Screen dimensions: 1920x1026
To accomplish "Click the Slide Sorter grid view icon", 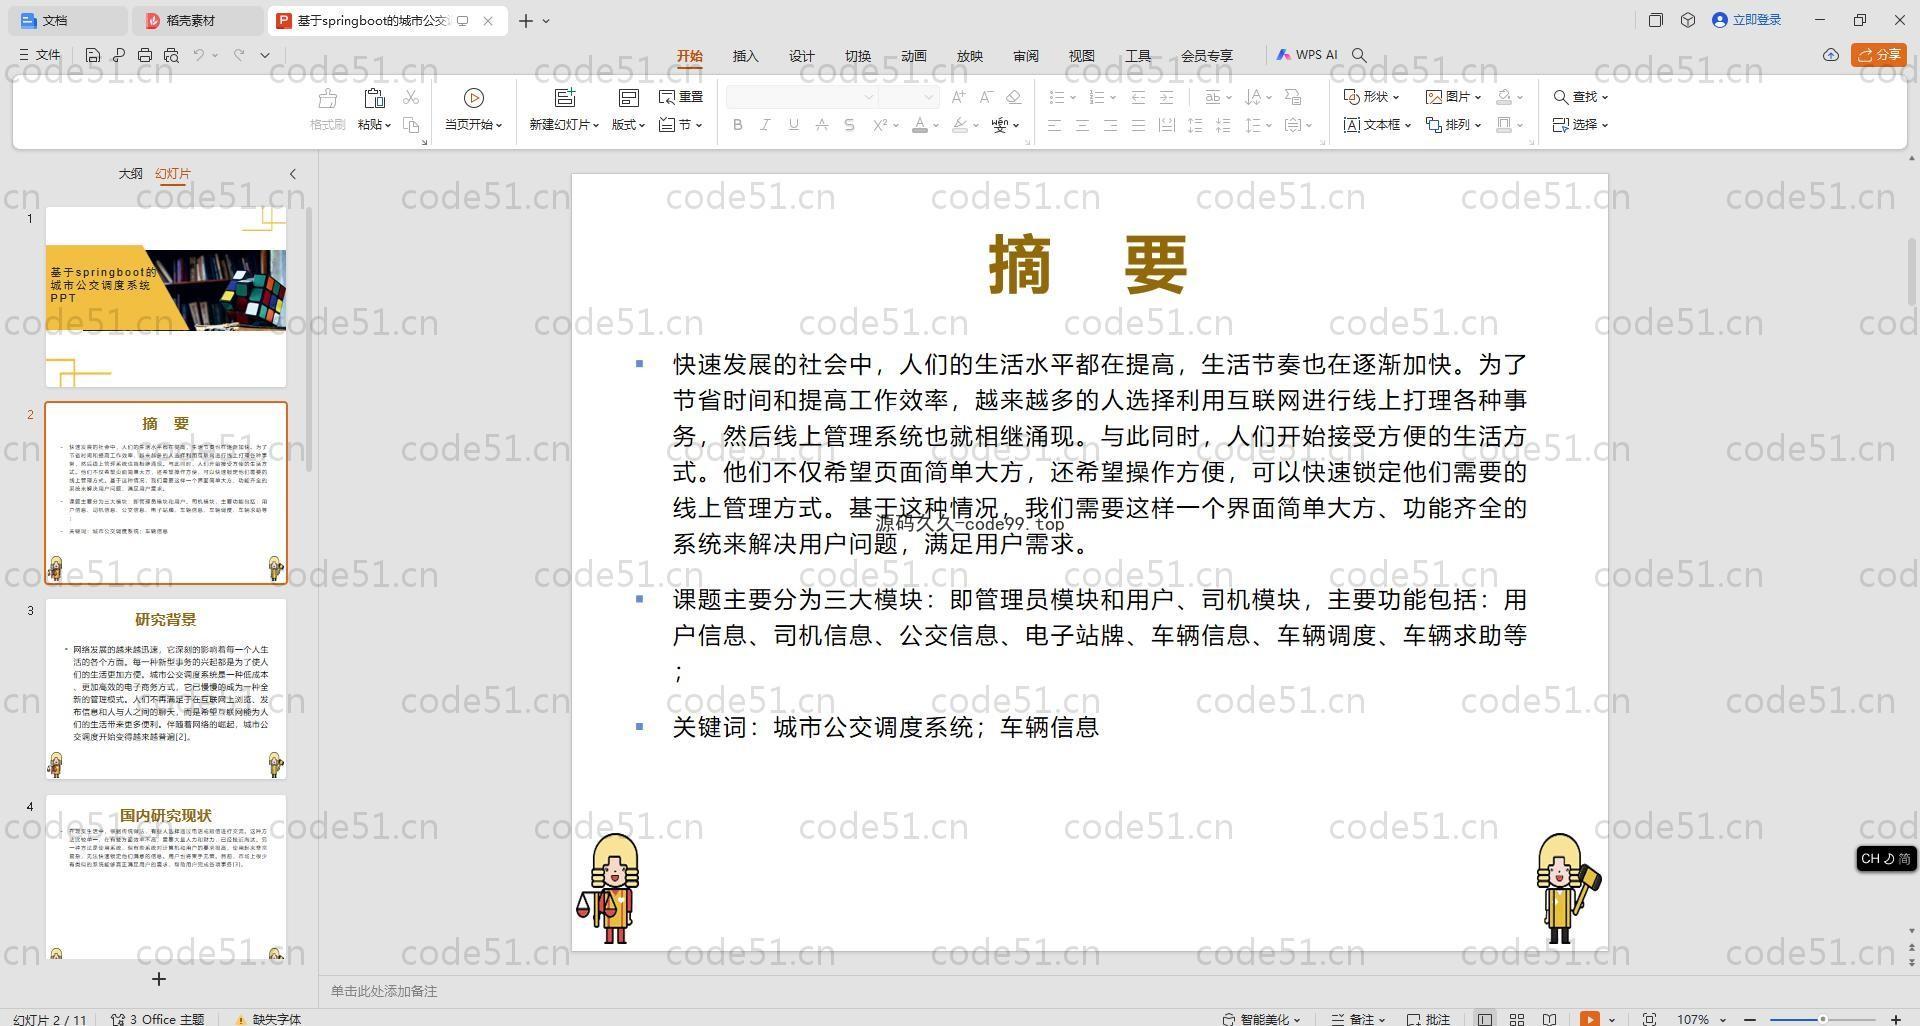I will tap(1517, 1019).
